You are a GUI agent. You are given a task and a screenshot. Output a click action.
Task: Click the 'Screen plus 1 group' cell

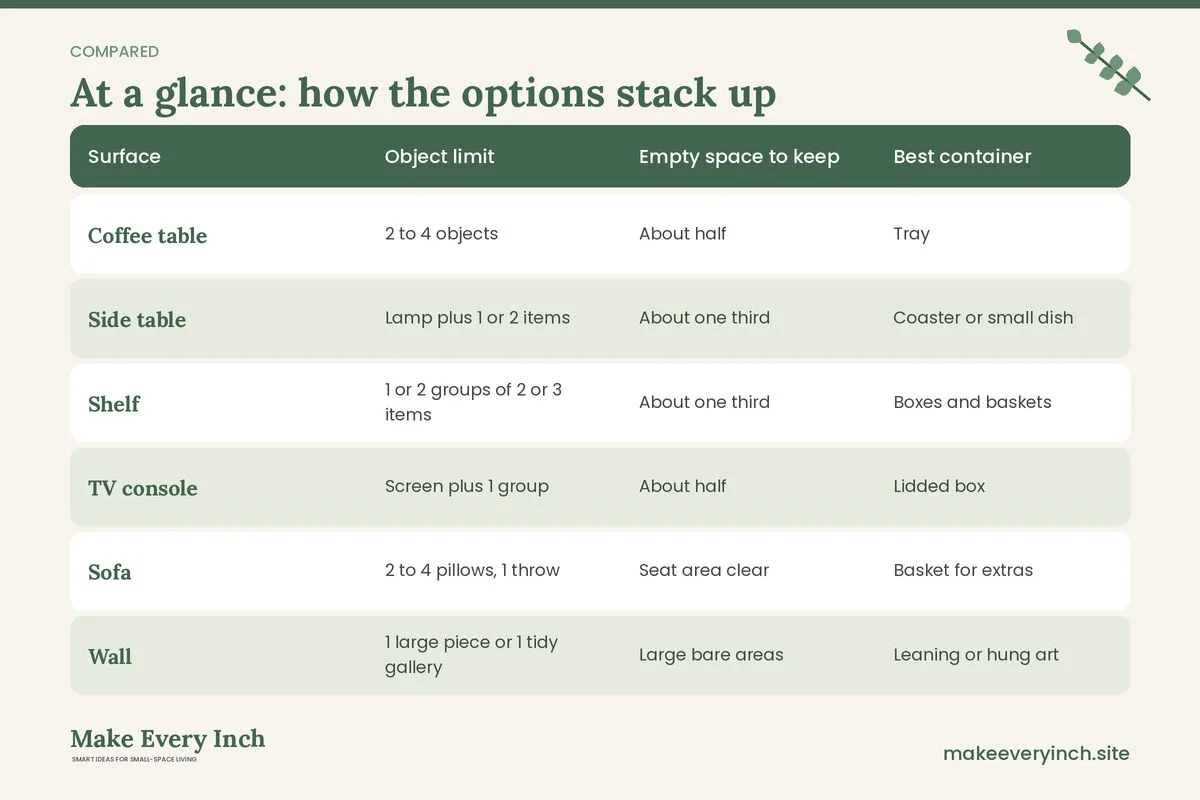click(x=467, y=486)
